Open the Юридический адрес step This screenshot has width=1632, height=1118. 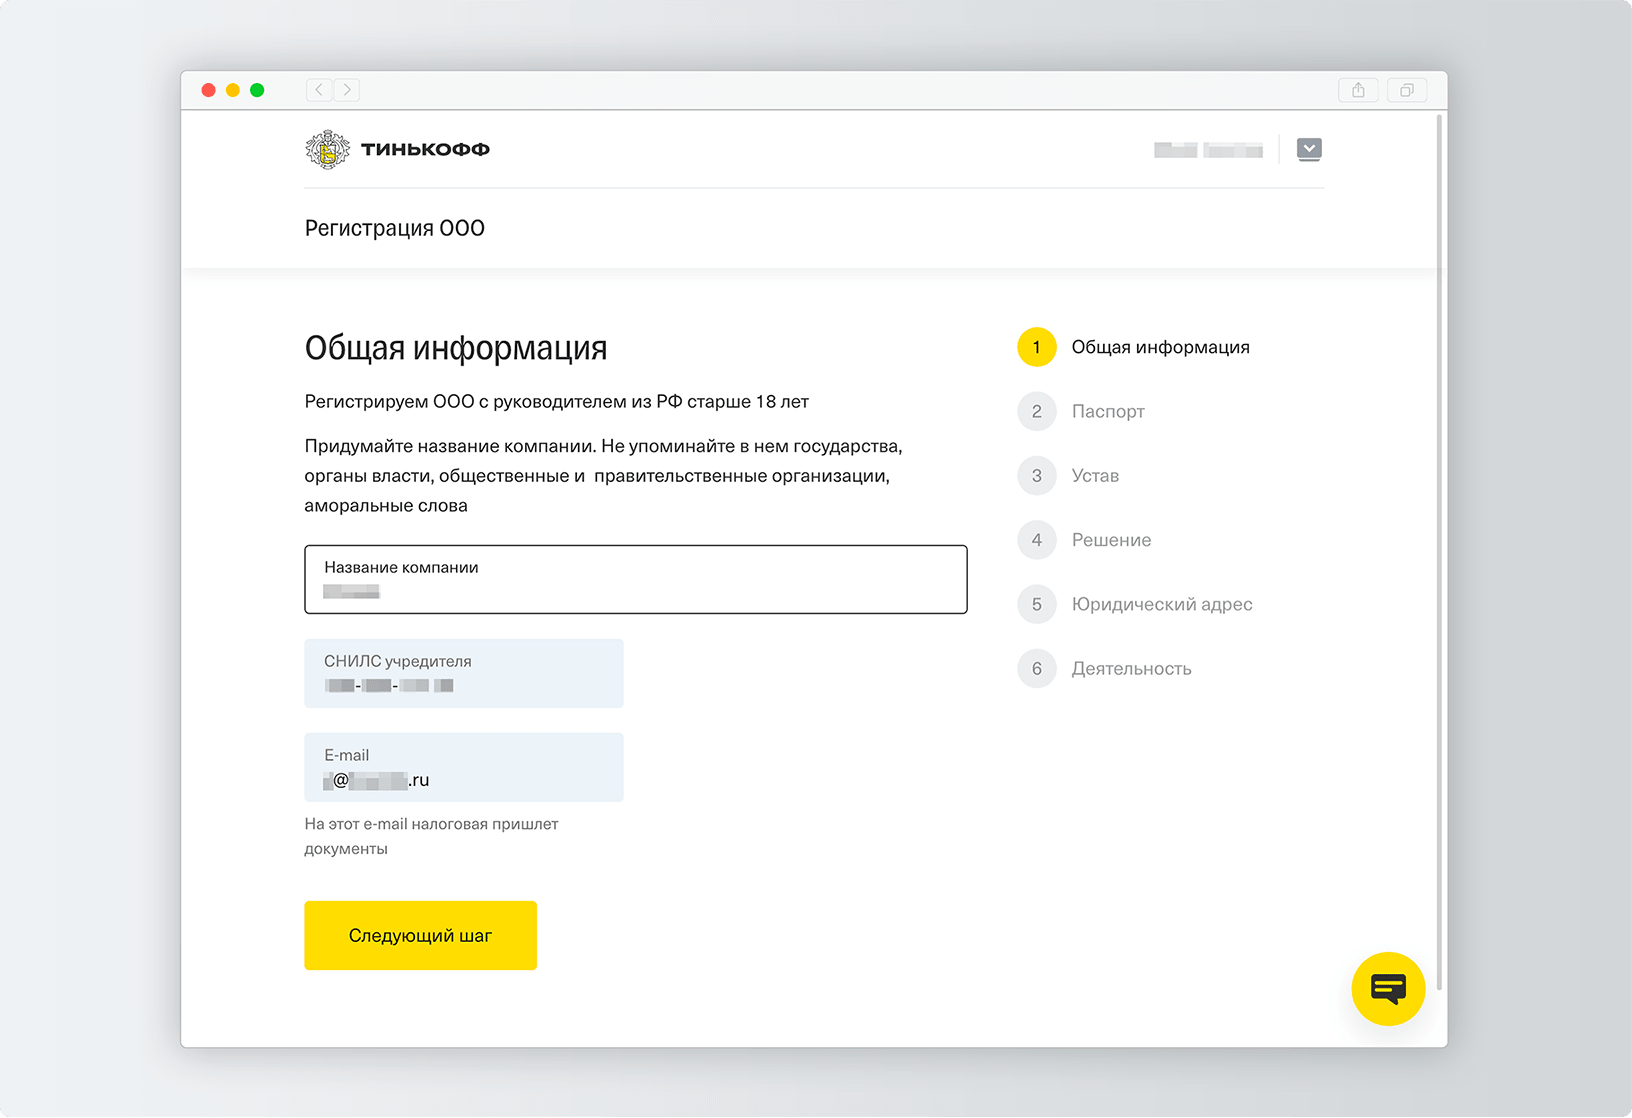click(x=1161, y=604)
